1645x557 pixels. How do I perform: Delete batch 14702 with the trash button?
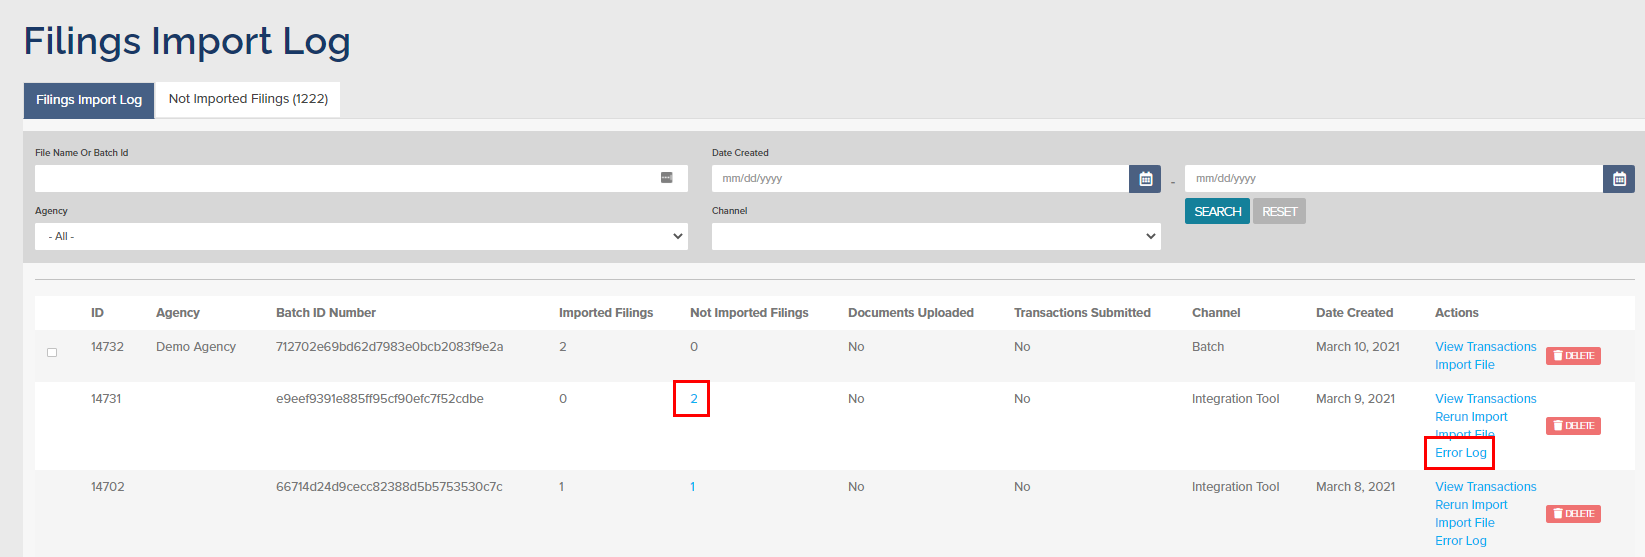point(1573,514)
